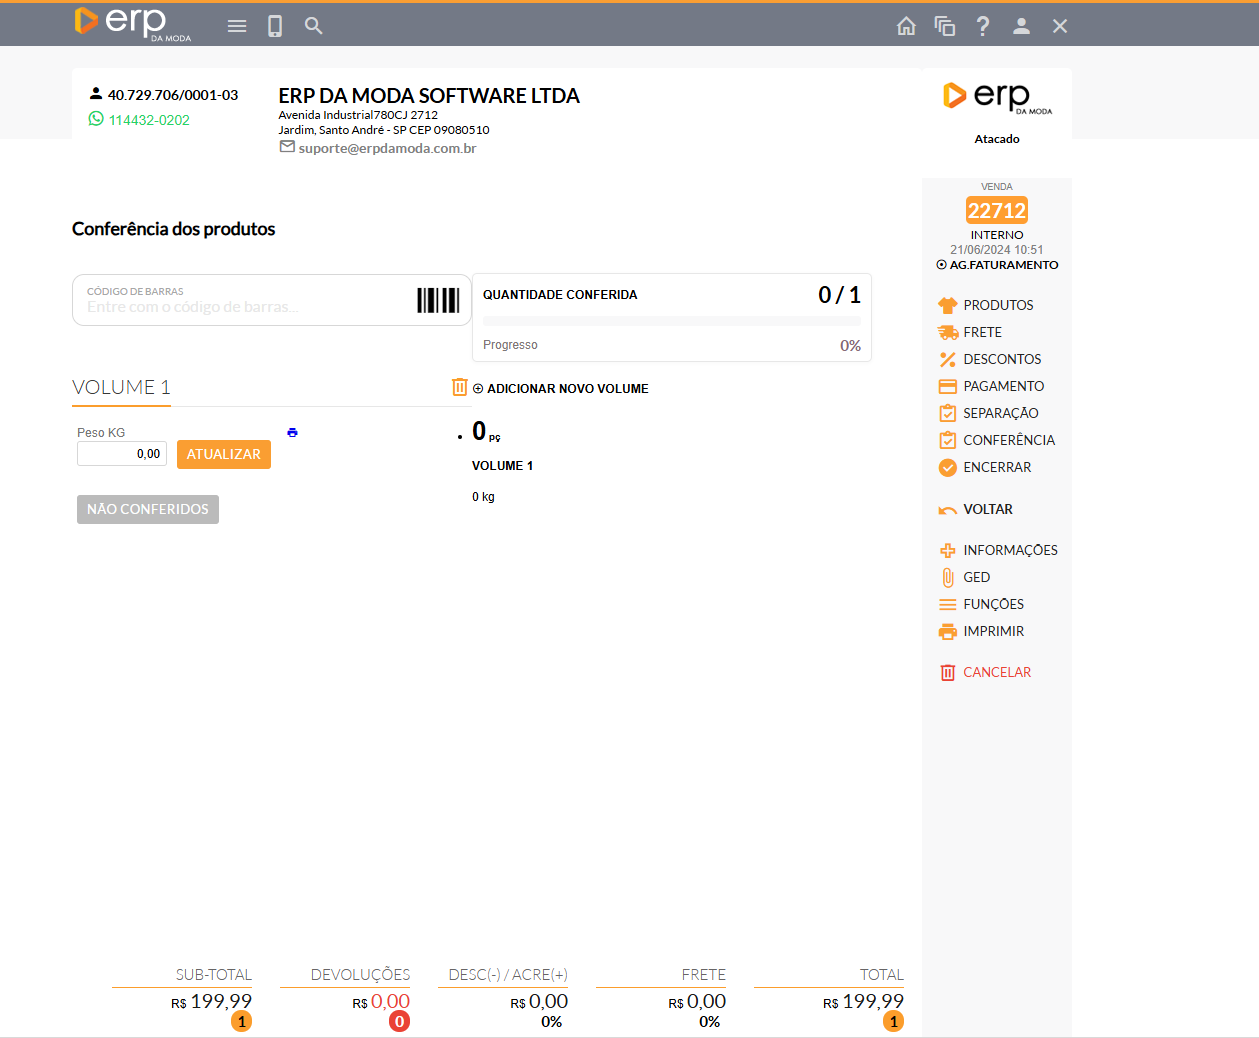
Task: Open PRODUTOS in the side menu
Action: tap(998, 305)
